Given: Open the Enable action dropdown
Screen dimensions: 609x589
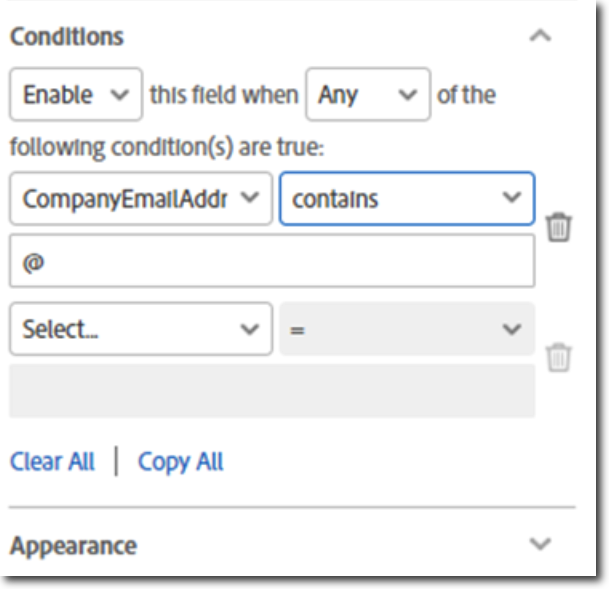Looking at the screenshot, I should (x=75, y=95).
